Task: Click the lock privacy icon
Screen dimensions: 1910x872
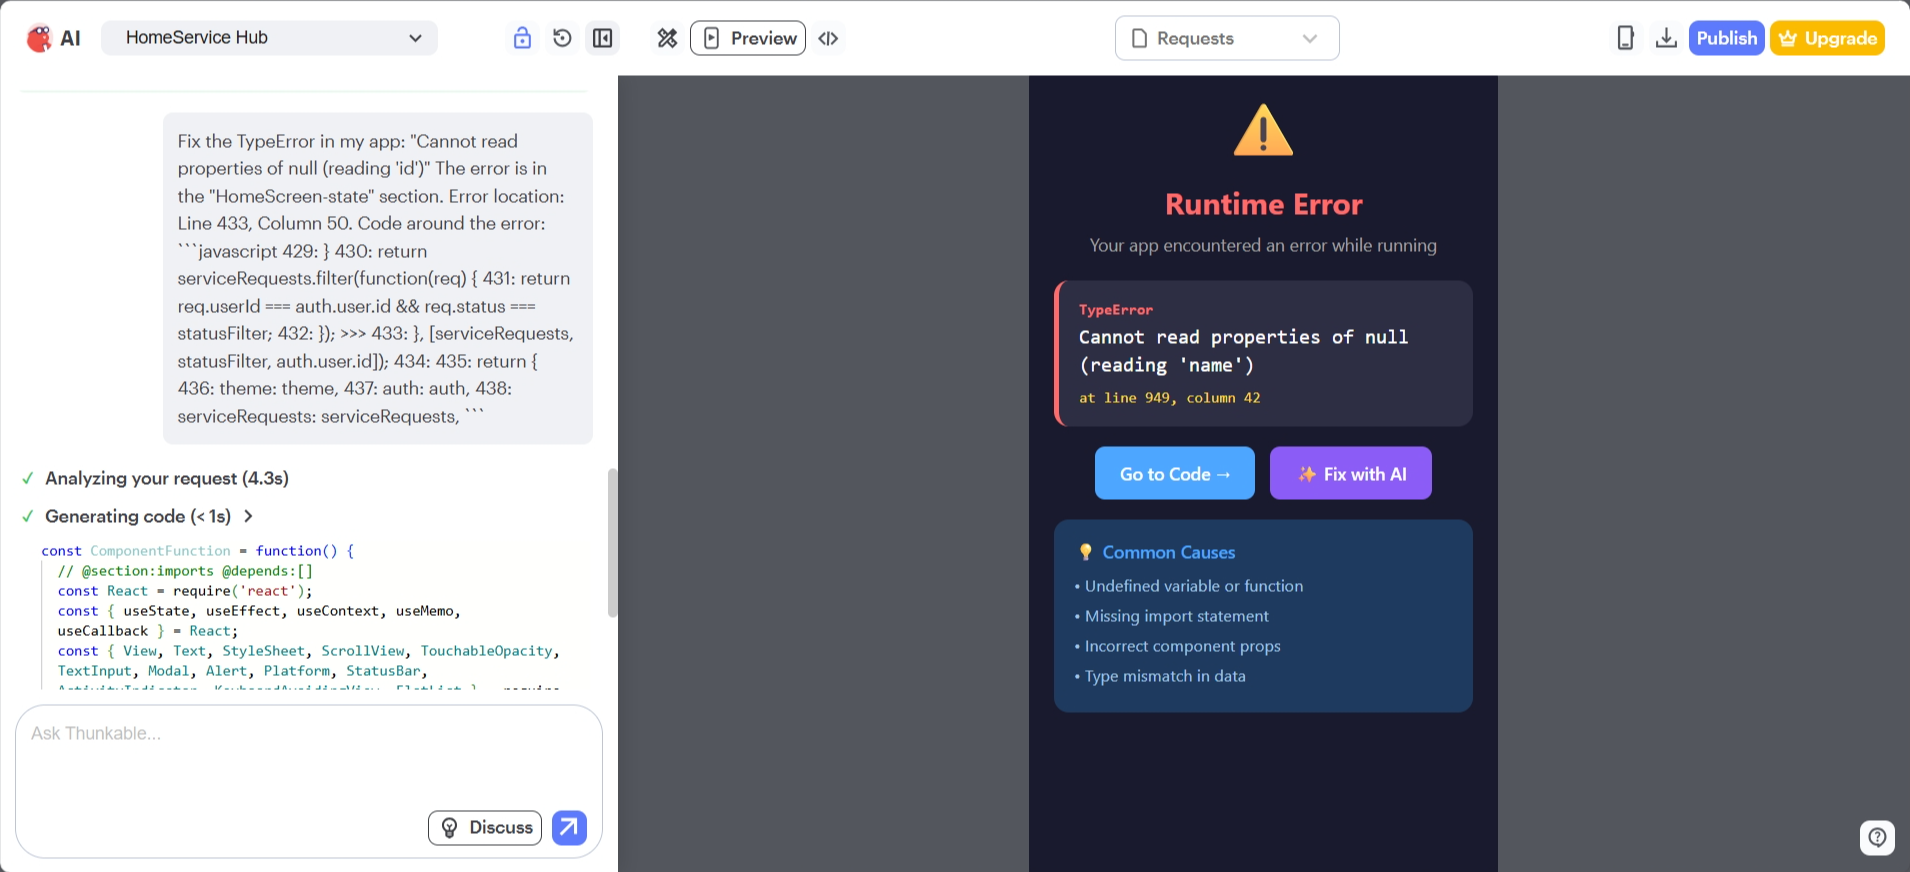Action: [522, 38]
